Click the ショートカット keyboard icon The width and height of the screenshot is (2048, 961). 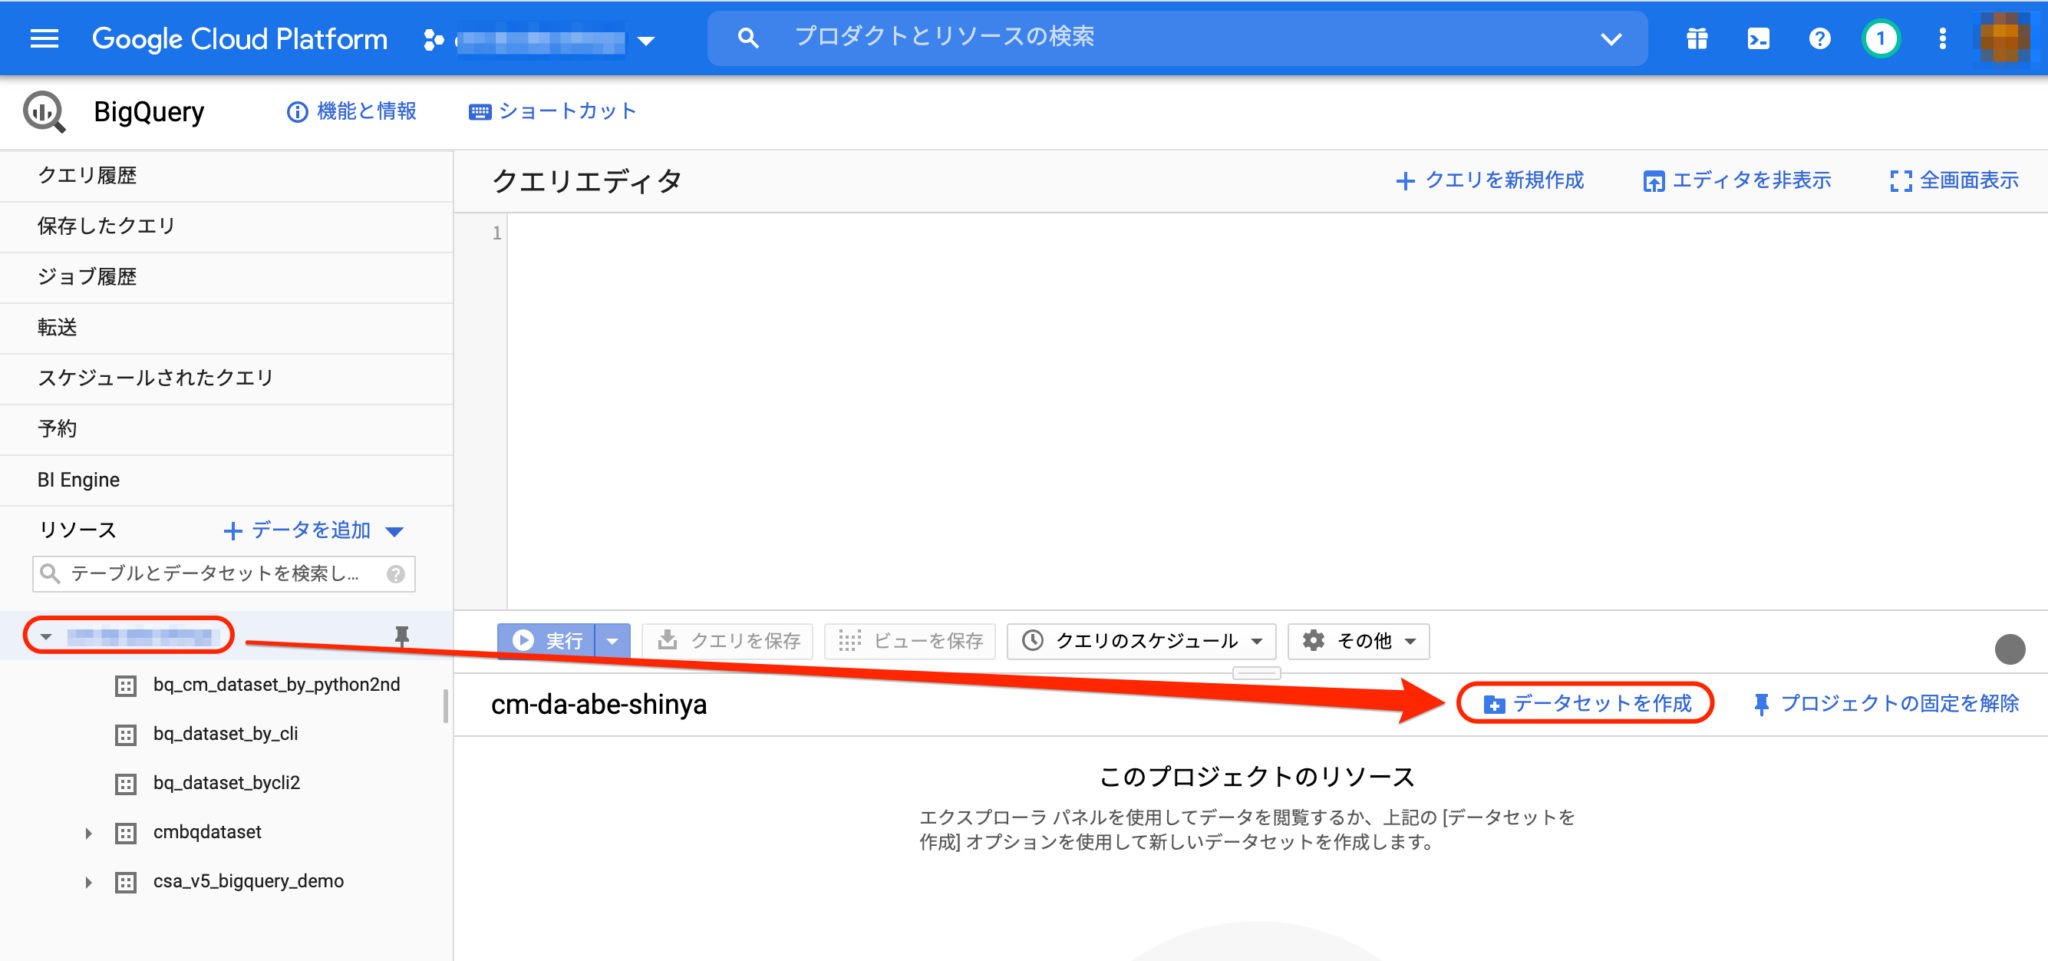(480, 111)
